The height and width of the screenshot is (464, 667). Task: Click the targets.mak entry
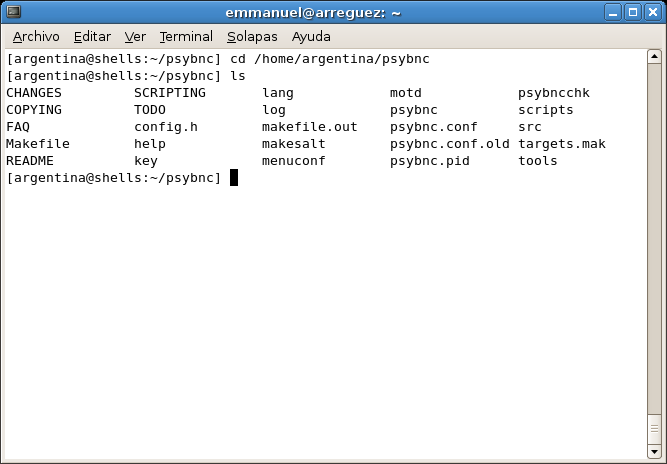click(x=562, y=144)
